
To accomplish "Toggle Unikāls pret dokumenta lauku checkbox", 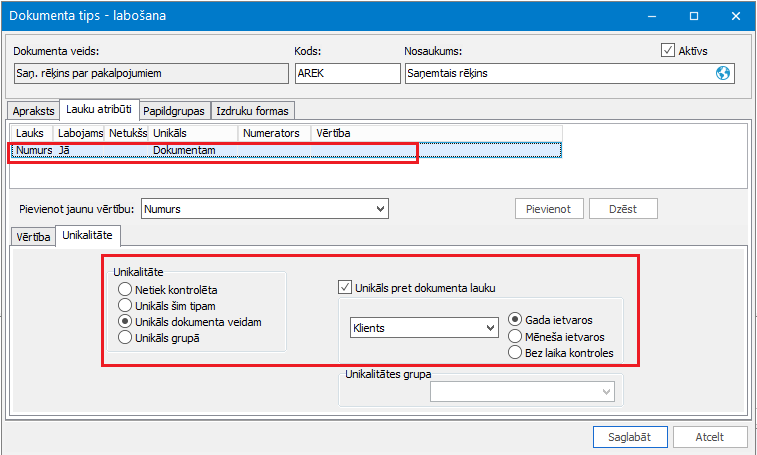I will [x=345, y=287].
